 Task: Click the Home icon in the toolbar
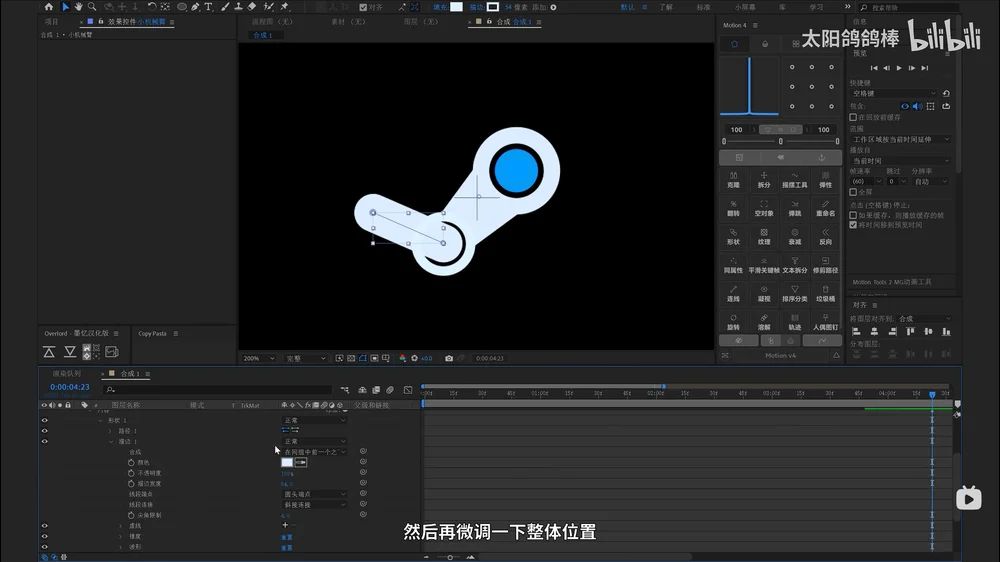[48, 7]
